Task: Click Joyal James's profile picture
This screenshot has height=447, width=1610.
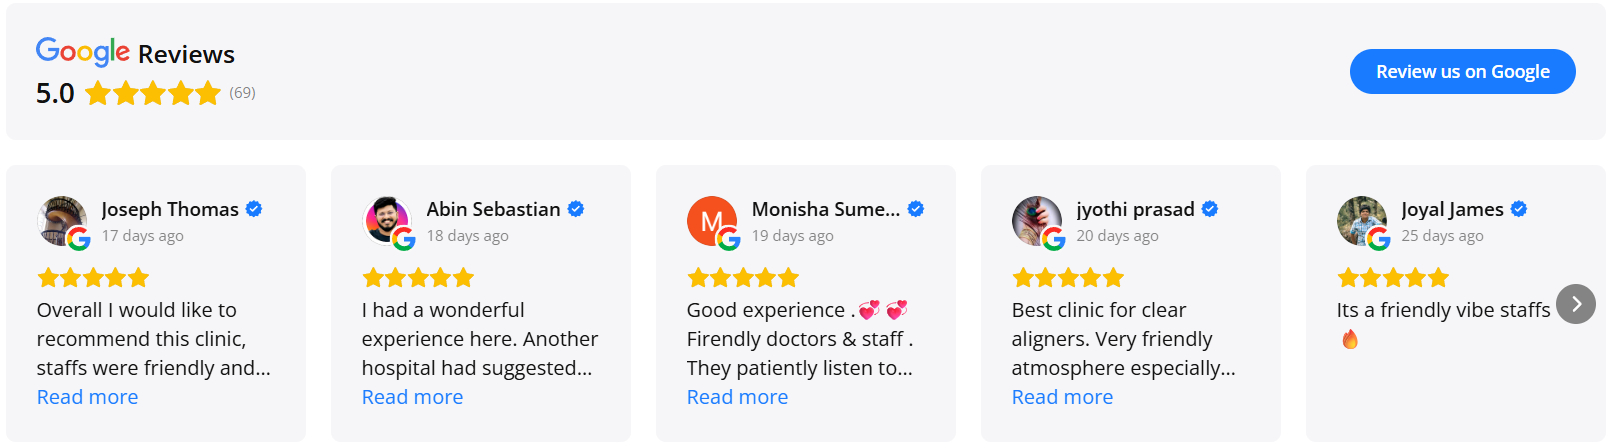Action: 1362,221
